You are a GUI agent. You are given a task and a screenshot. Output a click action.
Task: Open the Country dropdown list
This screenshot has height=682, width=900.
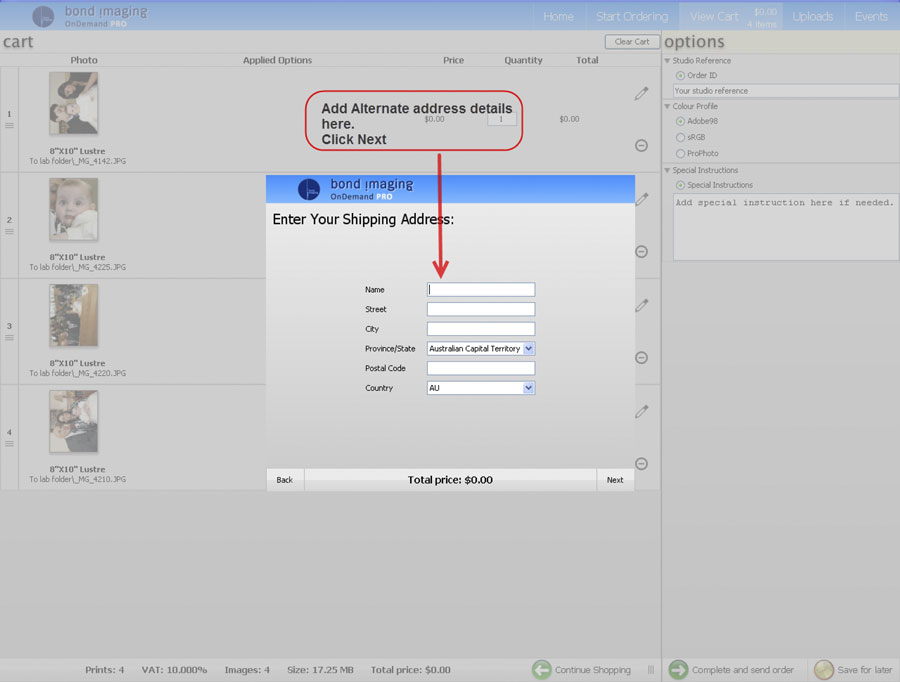529,388
